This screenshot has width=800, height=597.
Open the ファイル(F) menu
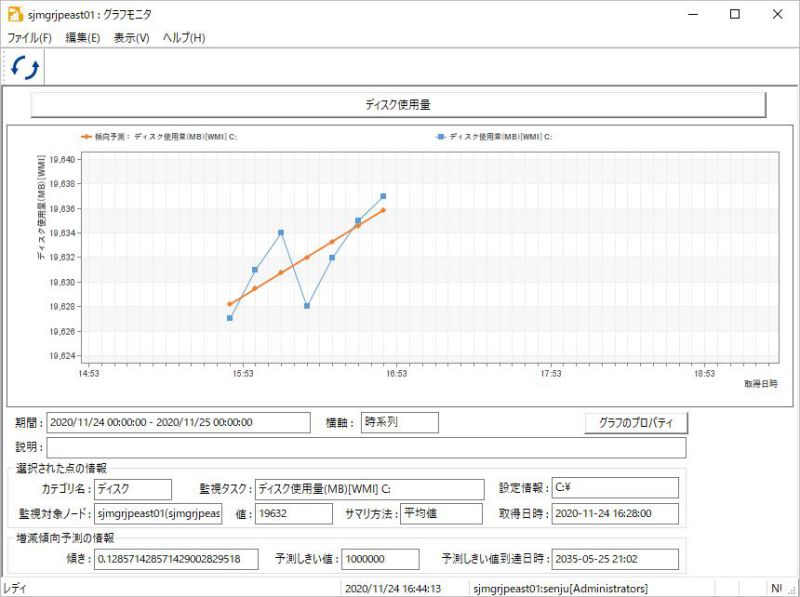coord(30,38)
